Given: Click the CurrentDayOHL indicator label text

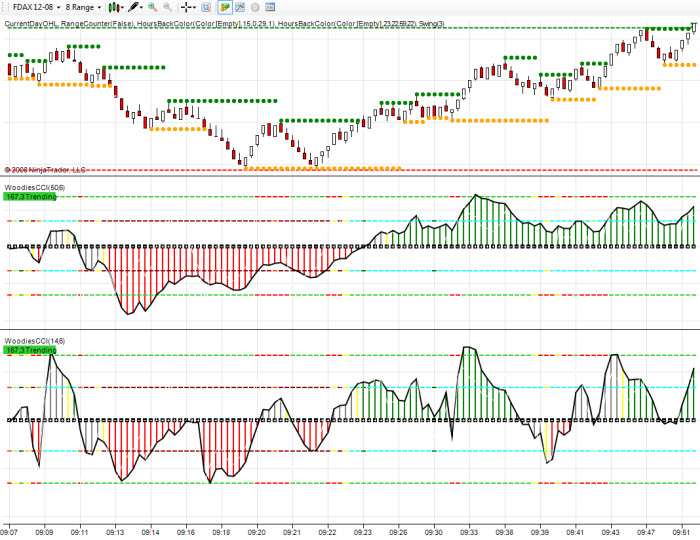Looking at the screenshot, I should 31,24.
